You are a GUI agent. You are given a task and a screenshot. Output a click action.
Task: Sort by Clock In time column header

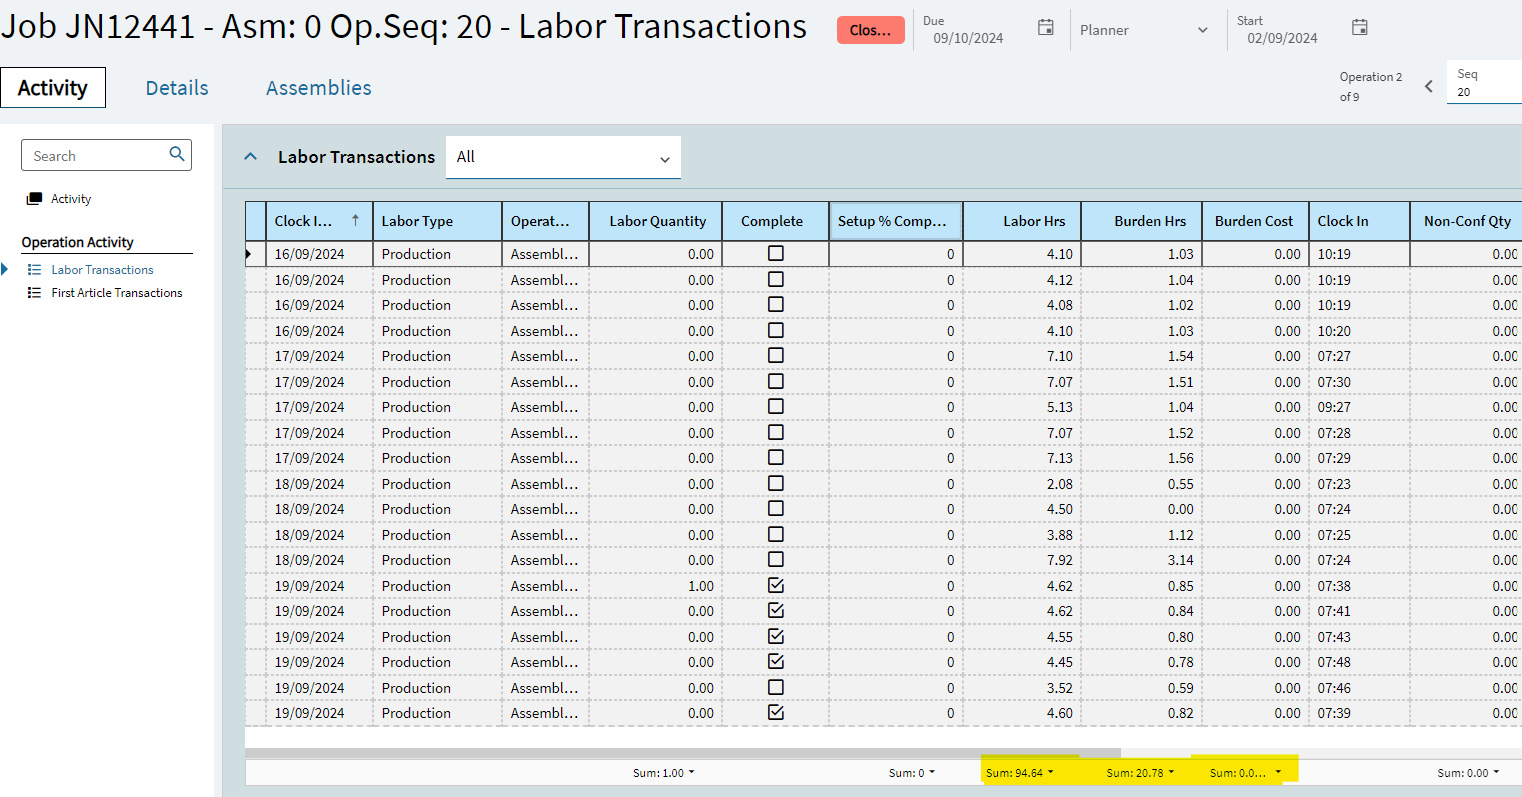click(1359, 221)
